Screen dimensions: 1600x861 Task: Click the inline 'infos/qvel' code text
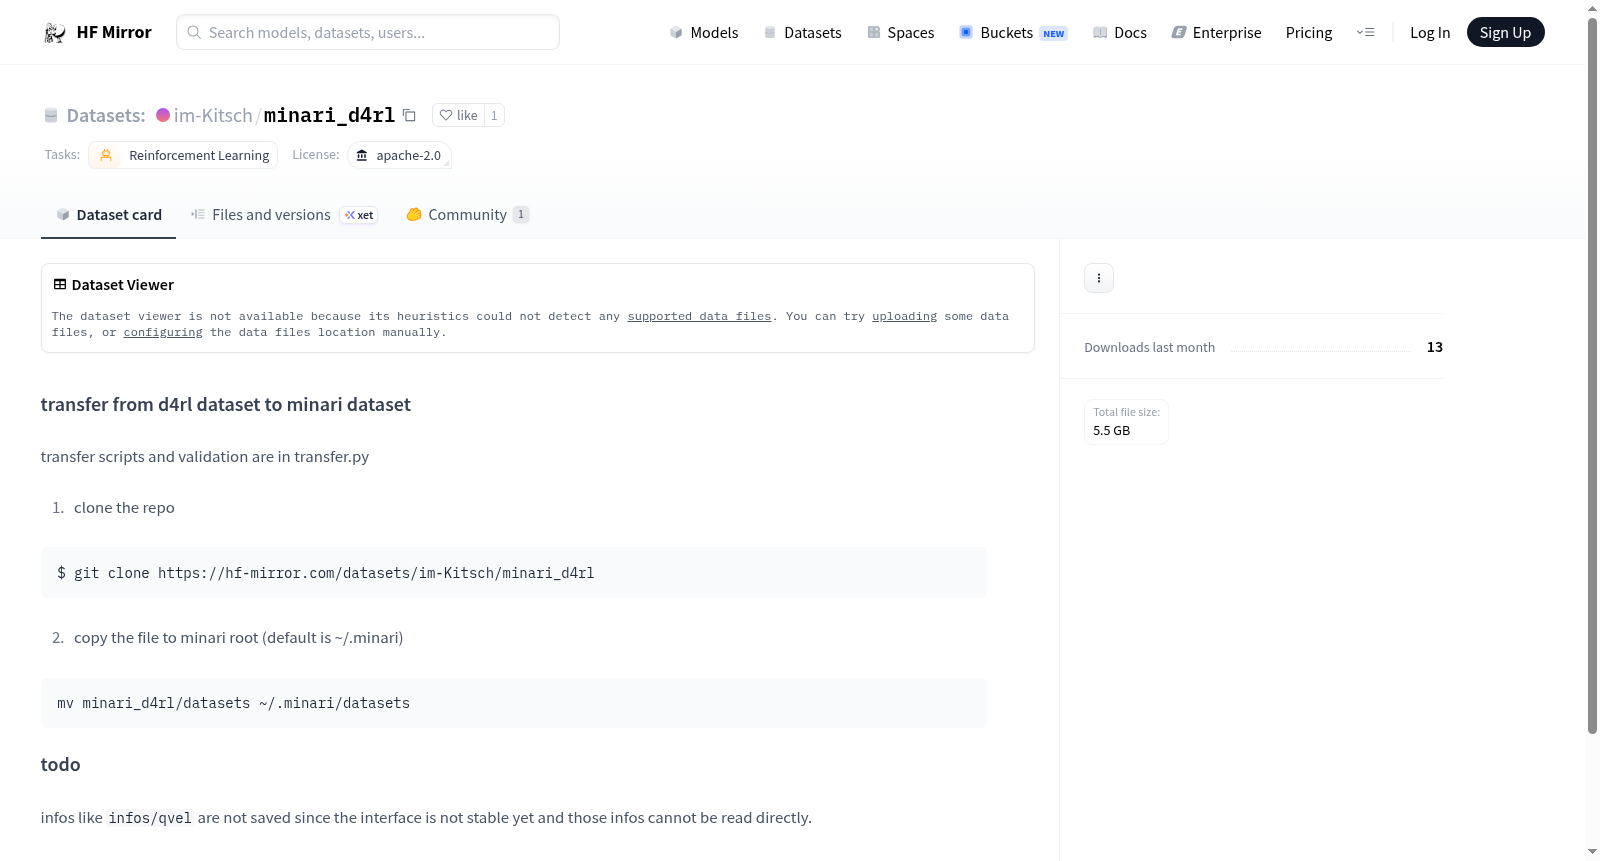(x=150, y=818)
